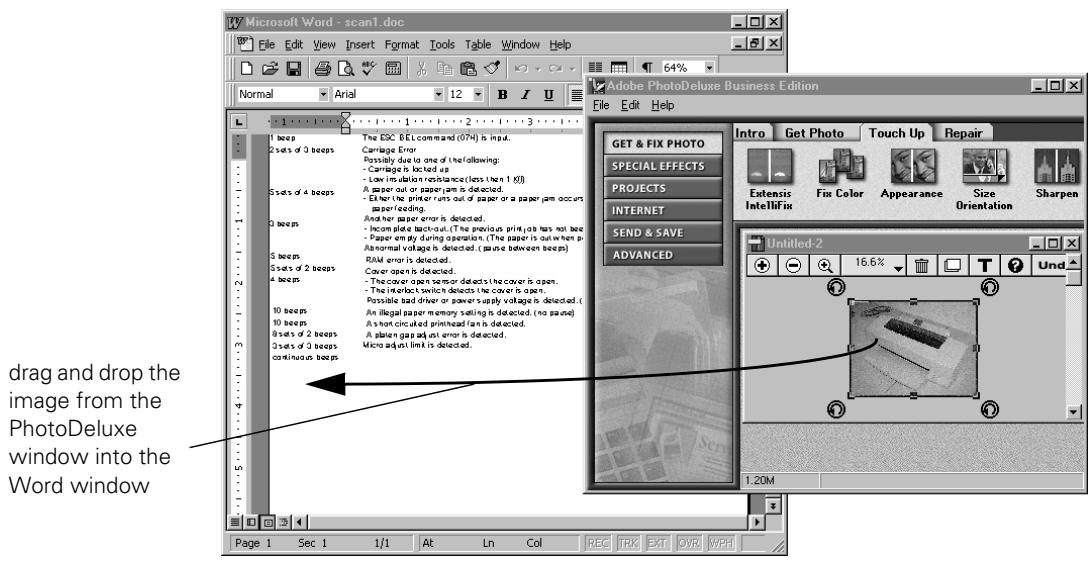The width and height of the screenshot is (1090, 562).
Task: Switch to the Repair tab
Action: pos(963,133)
